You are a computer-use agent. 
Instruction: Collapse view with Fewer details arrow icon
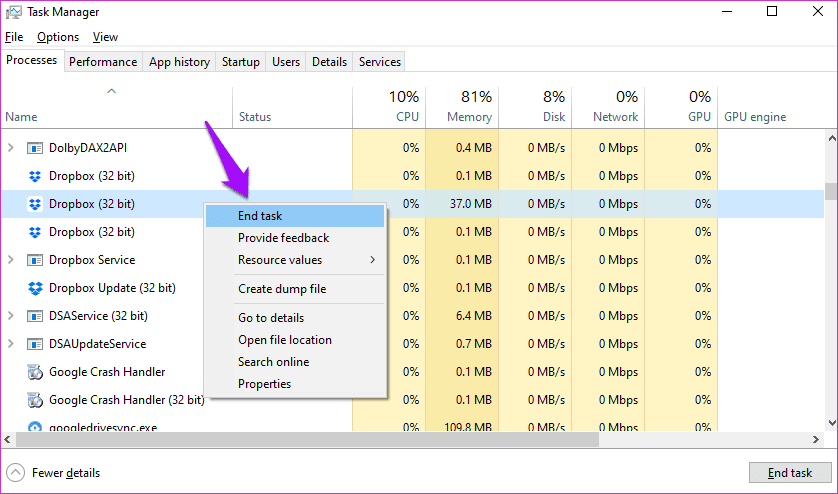[16, 473]
